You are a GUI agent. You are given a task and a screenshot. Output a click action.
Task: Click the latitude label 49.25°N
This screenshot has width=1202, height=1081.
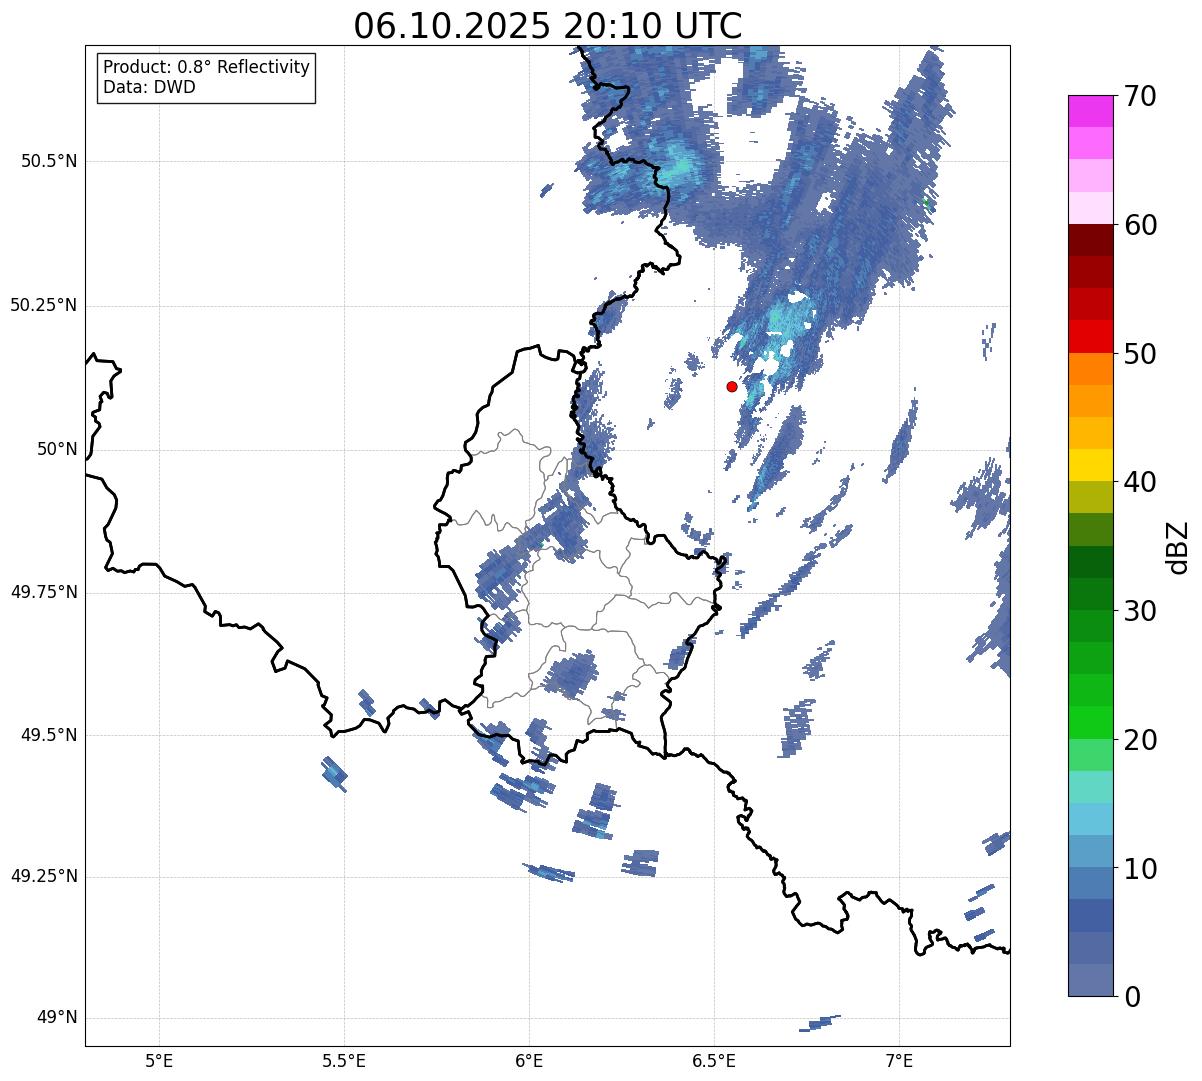43,877
